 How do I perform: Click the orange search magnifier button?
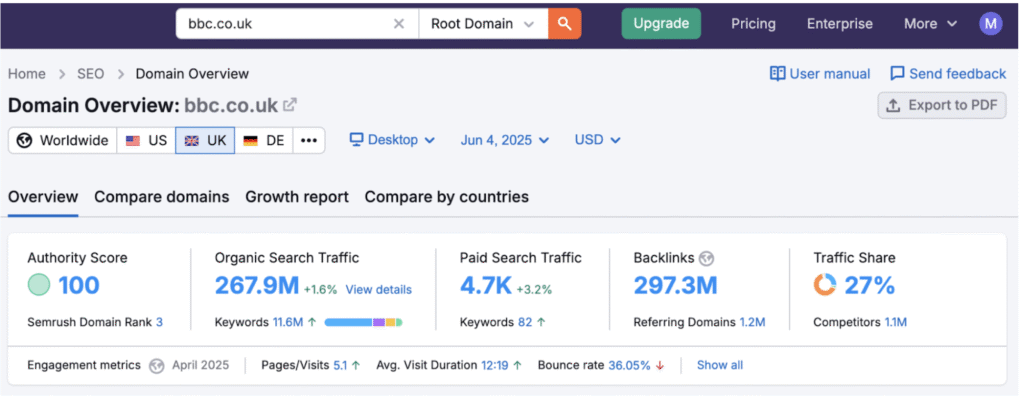pyautogui.click(x=565, y=24)
